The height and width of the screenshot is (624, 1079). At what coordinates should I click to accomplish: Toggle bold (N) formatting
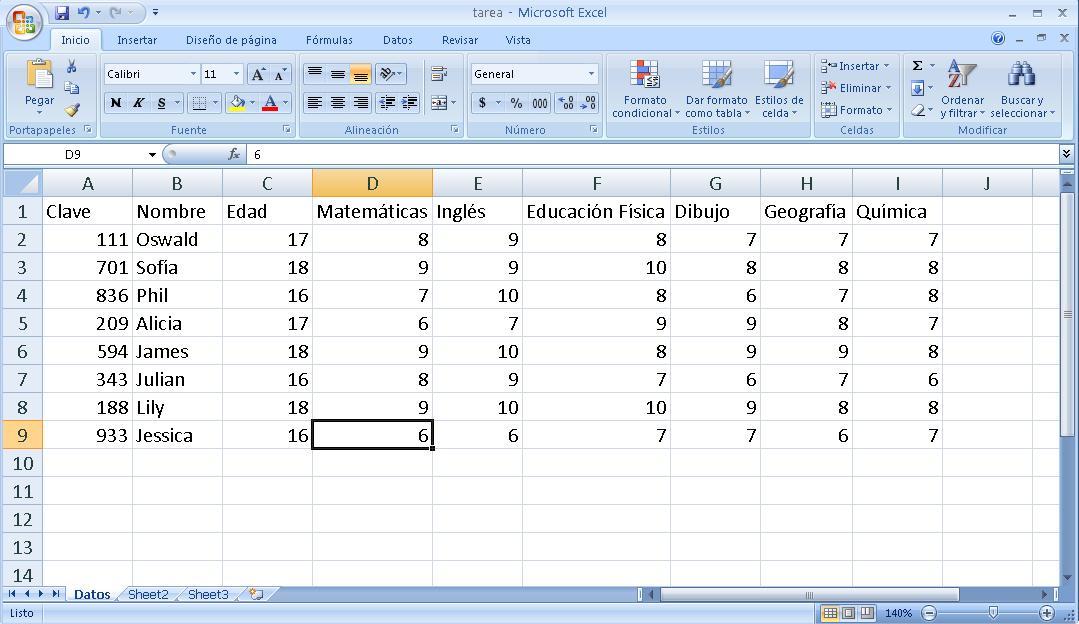pos(116,103)
